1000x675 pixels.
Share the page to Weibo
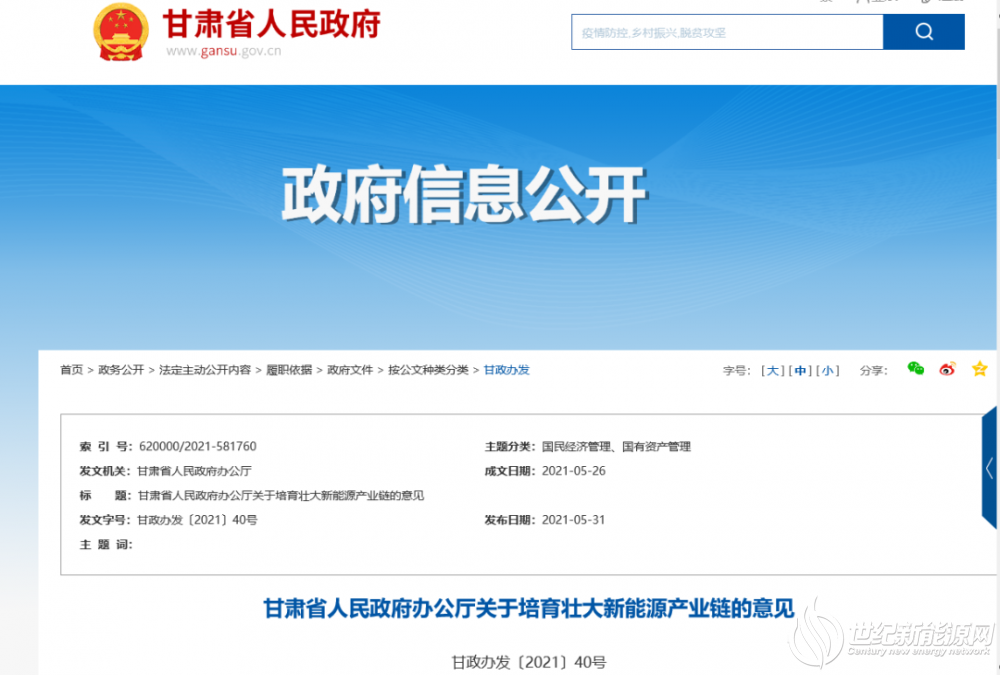[947, 369]
